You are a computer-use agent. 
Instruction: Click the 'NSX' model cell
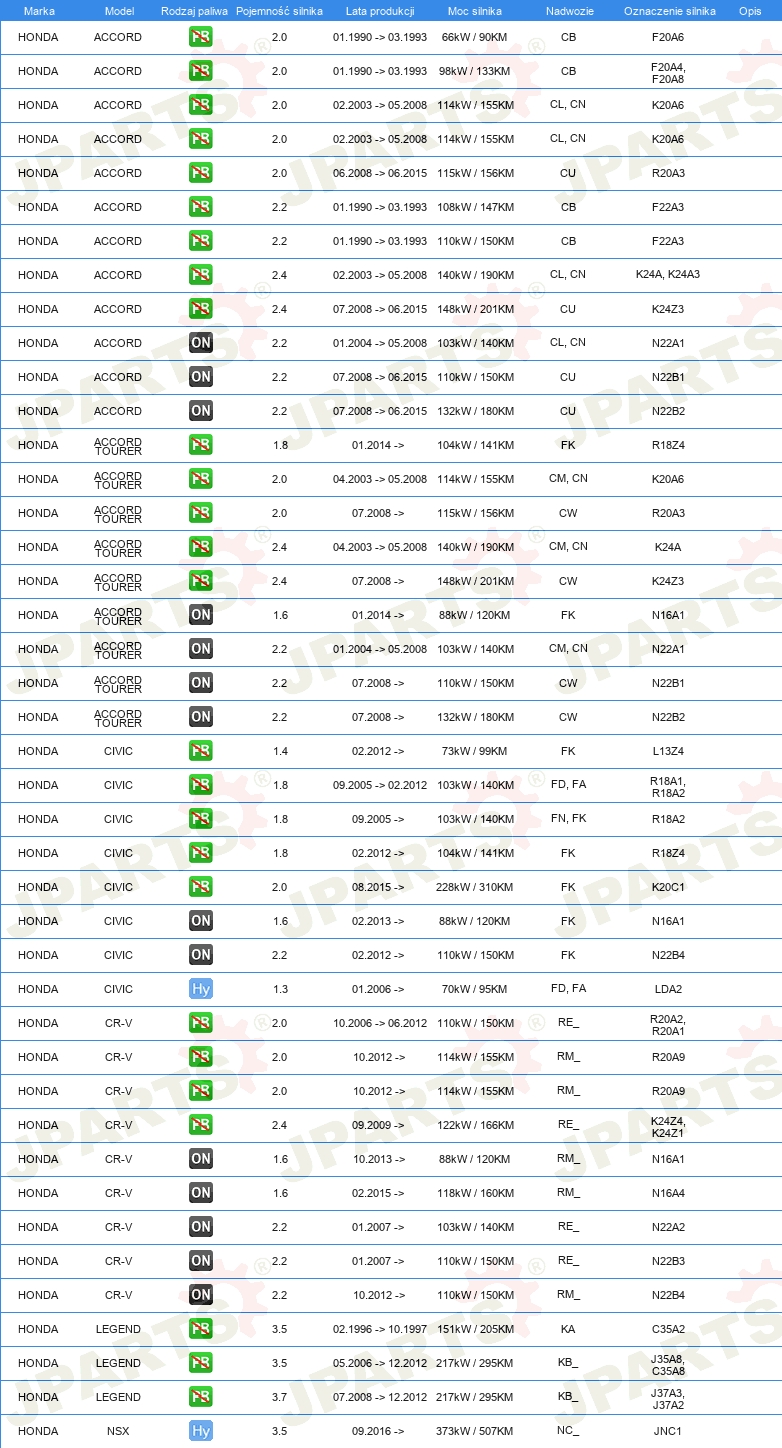point(119,1431)
